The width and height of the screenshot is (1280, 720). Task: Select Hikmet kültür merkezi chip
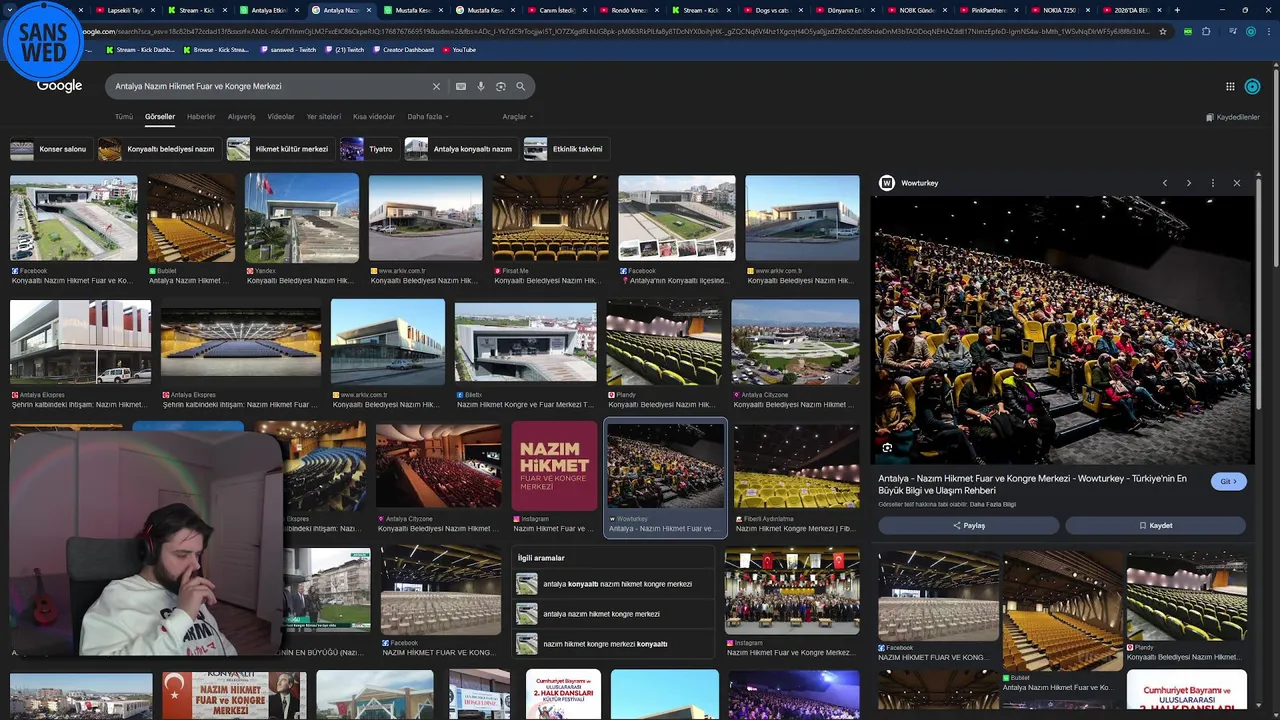pos(280,149)
